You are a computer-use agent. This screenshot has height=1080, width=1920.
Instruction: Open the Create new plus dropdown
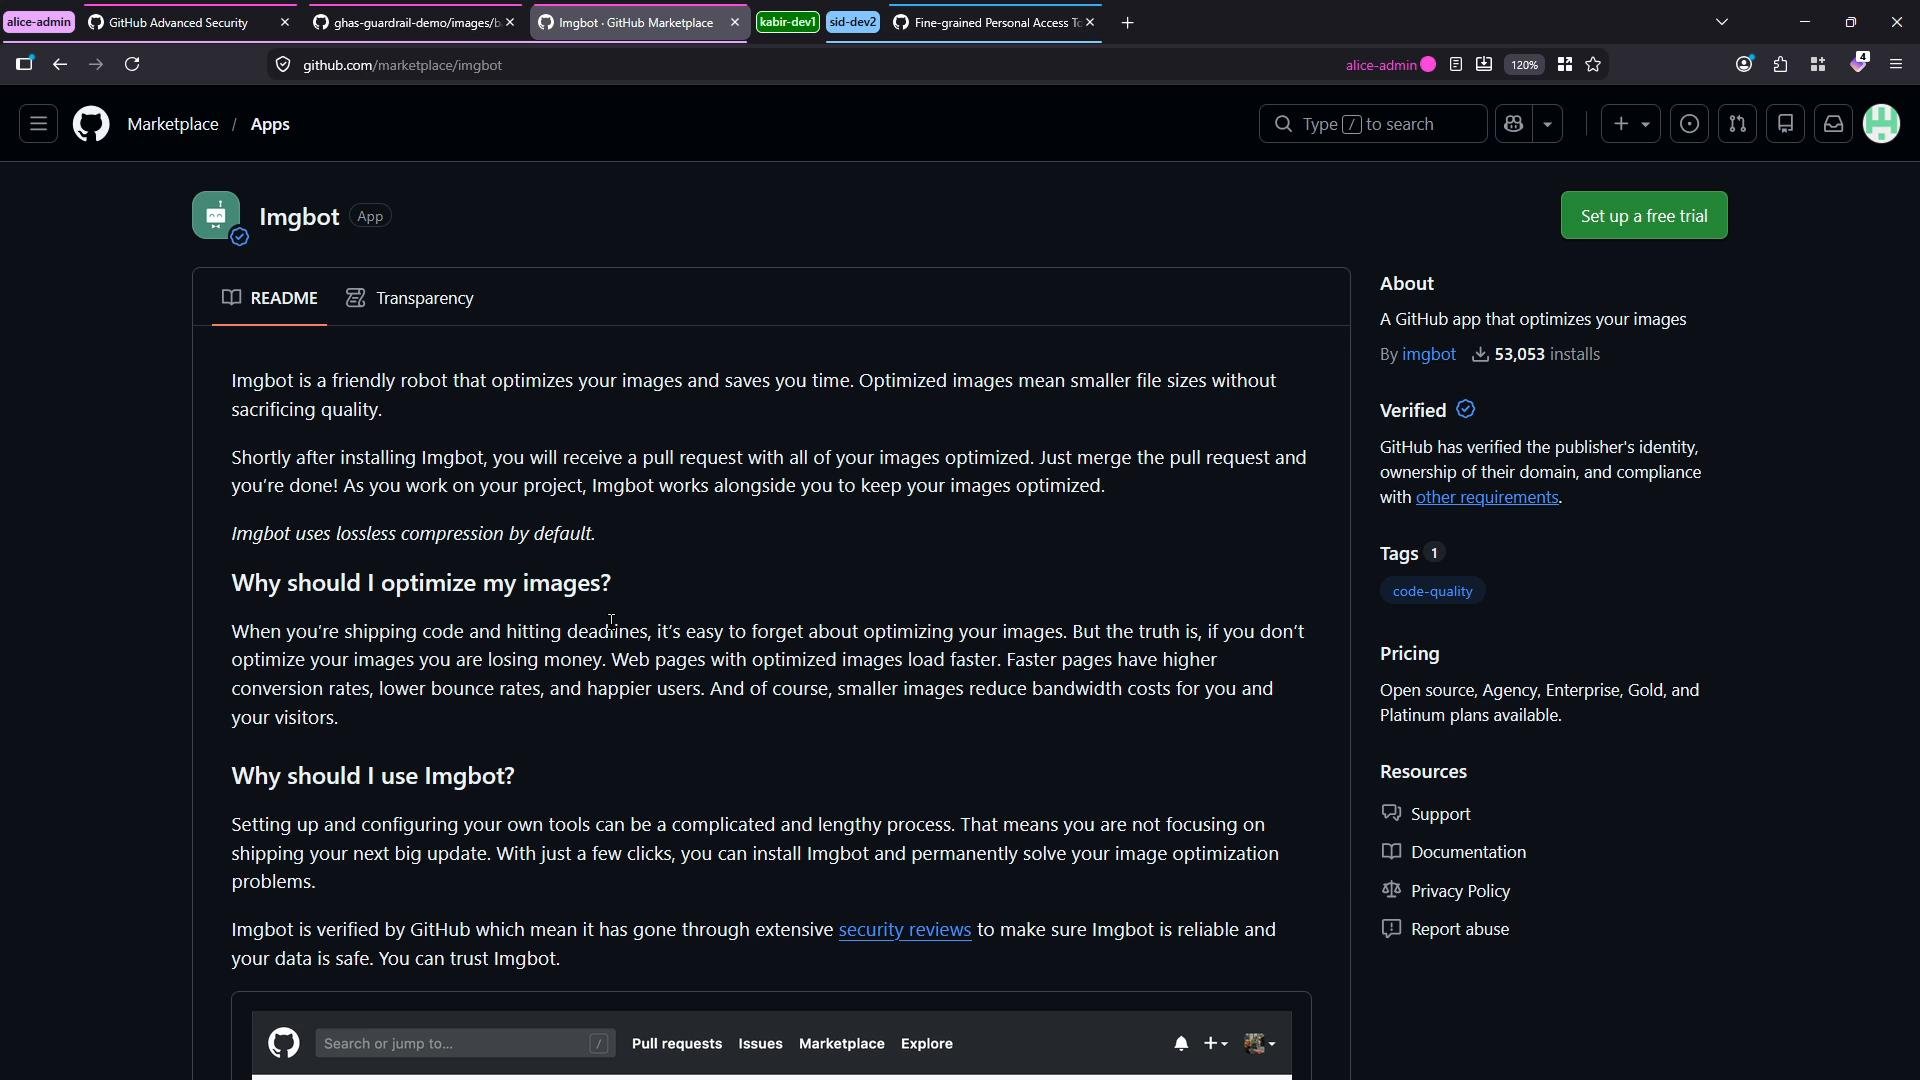click(x=1631, y=124)
